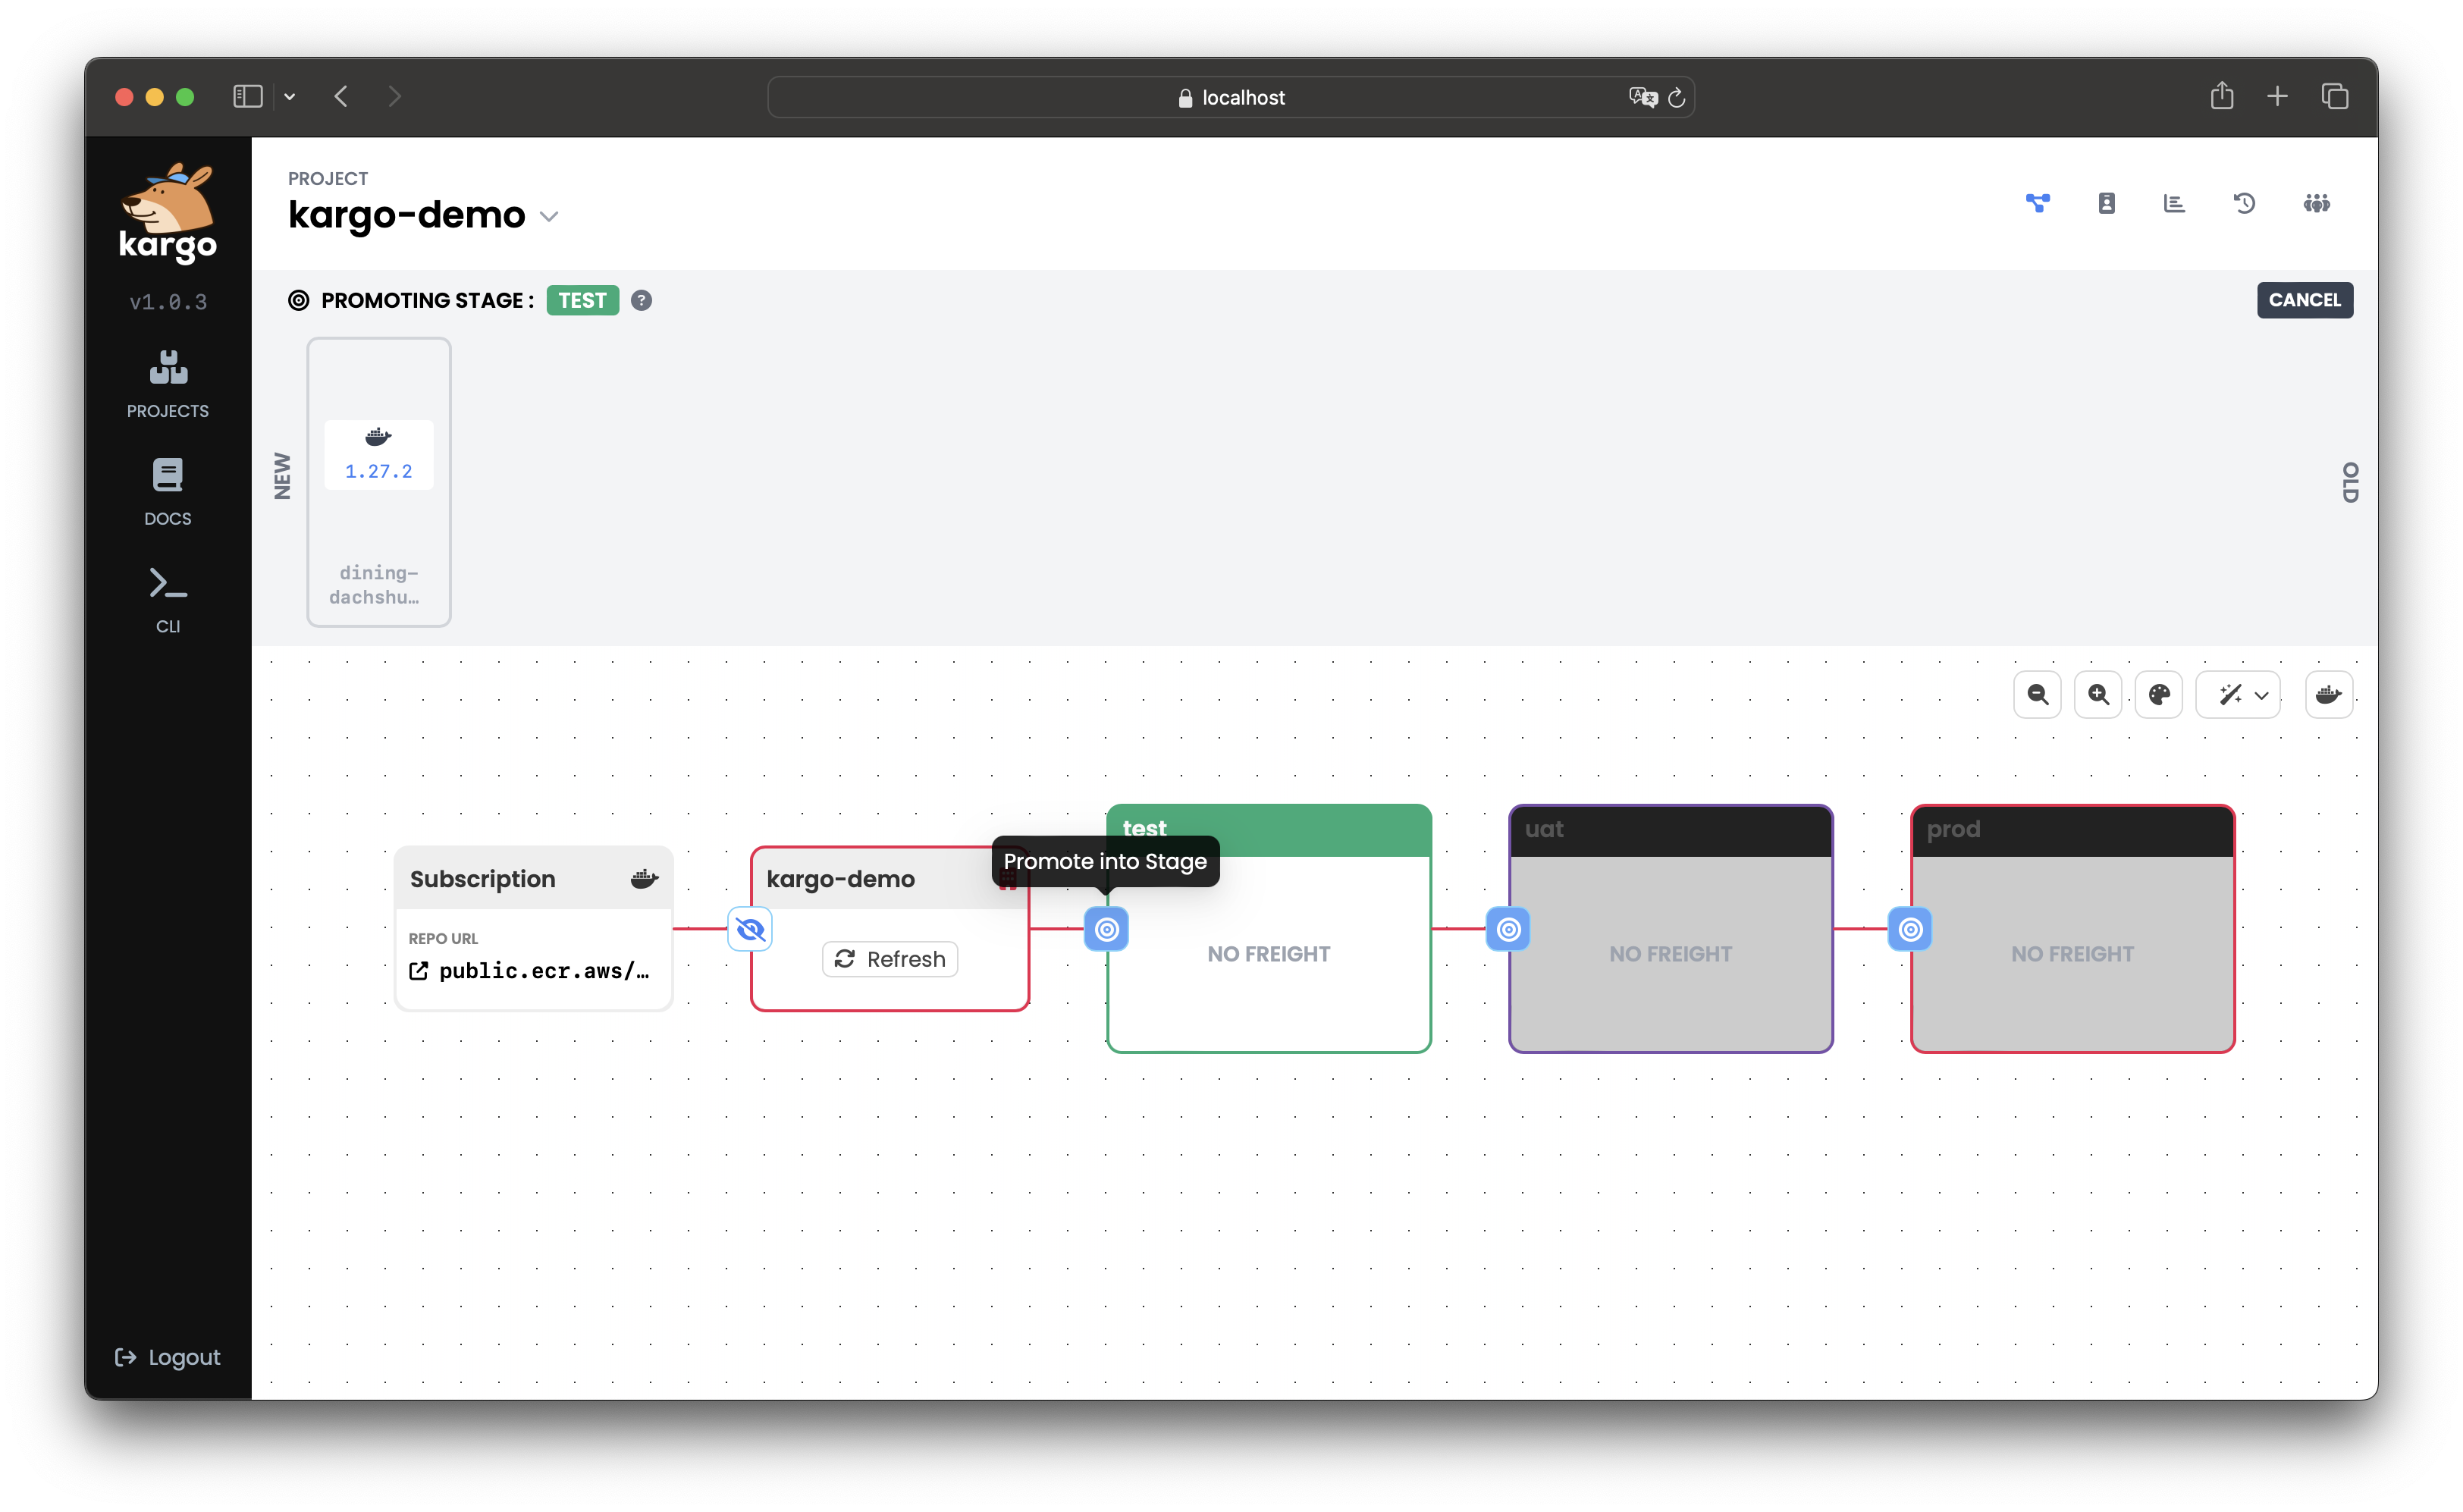Open the project roles people icon
The width and height of the screenshot is (2463, 1512).
[x=2316, y=204]
